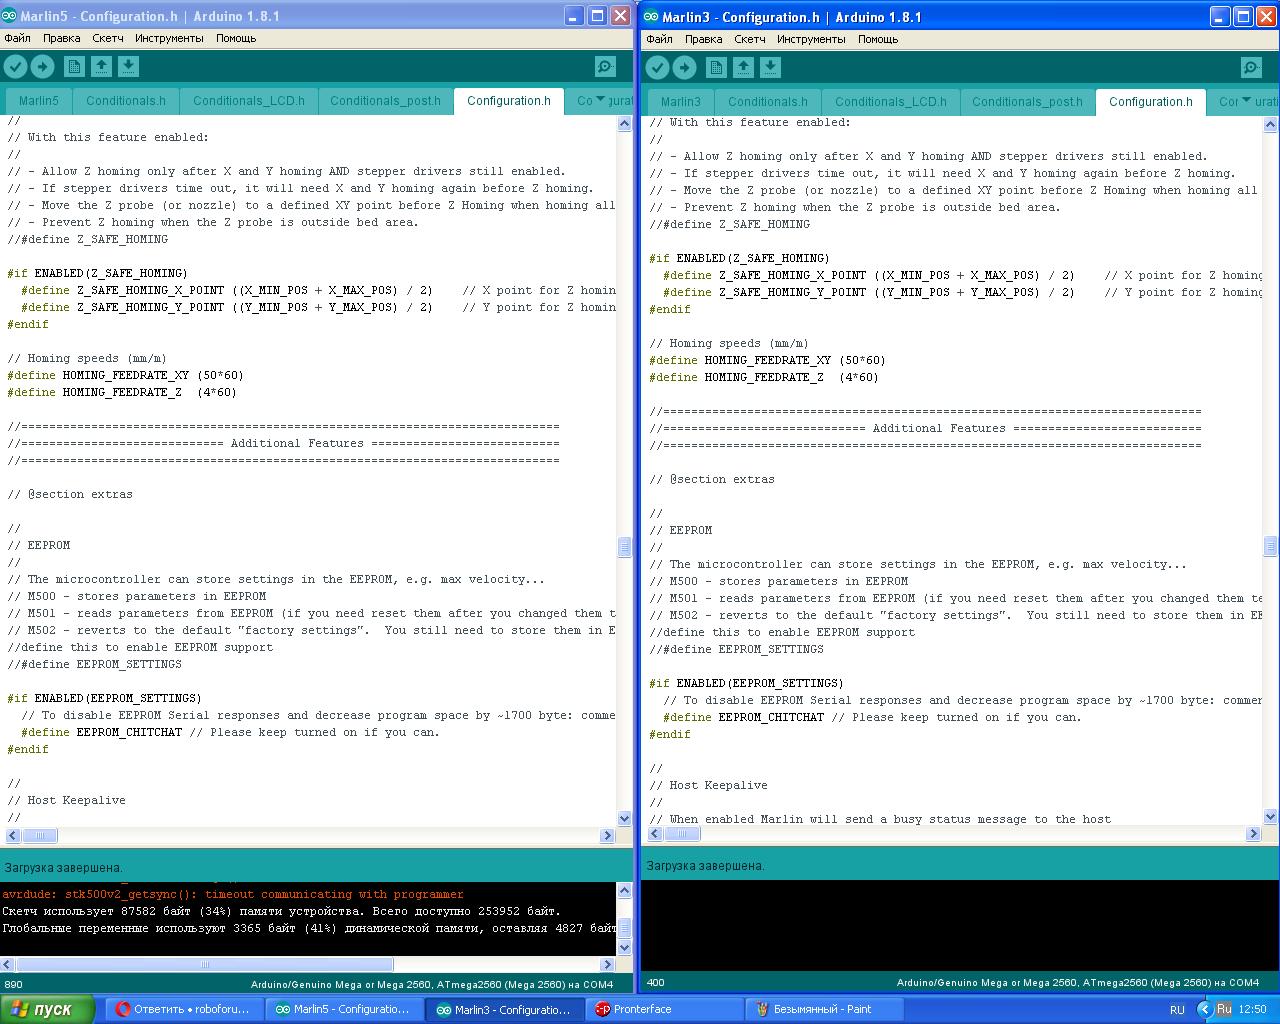Open the tab list dropdown in Marlin3 window
The height and width of the screenshot is (1024, 1280).
[x=1246, y=100]
